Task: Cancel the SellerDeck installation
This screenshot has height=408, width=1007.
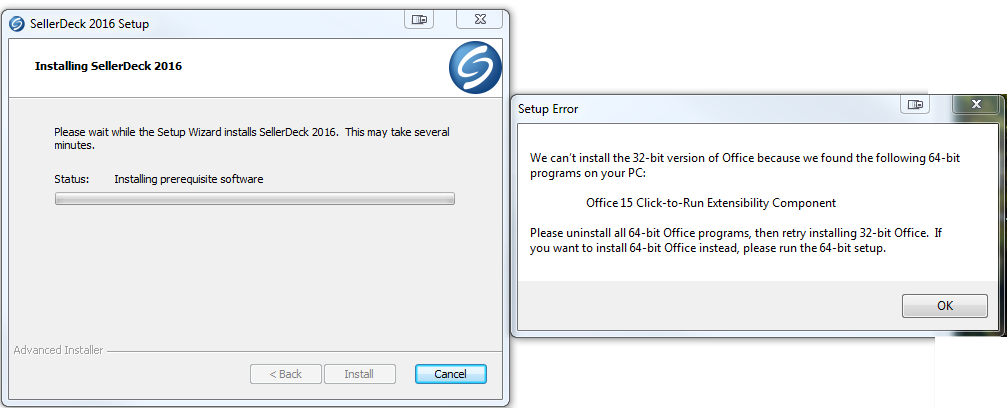Action: tap(449, 374)
